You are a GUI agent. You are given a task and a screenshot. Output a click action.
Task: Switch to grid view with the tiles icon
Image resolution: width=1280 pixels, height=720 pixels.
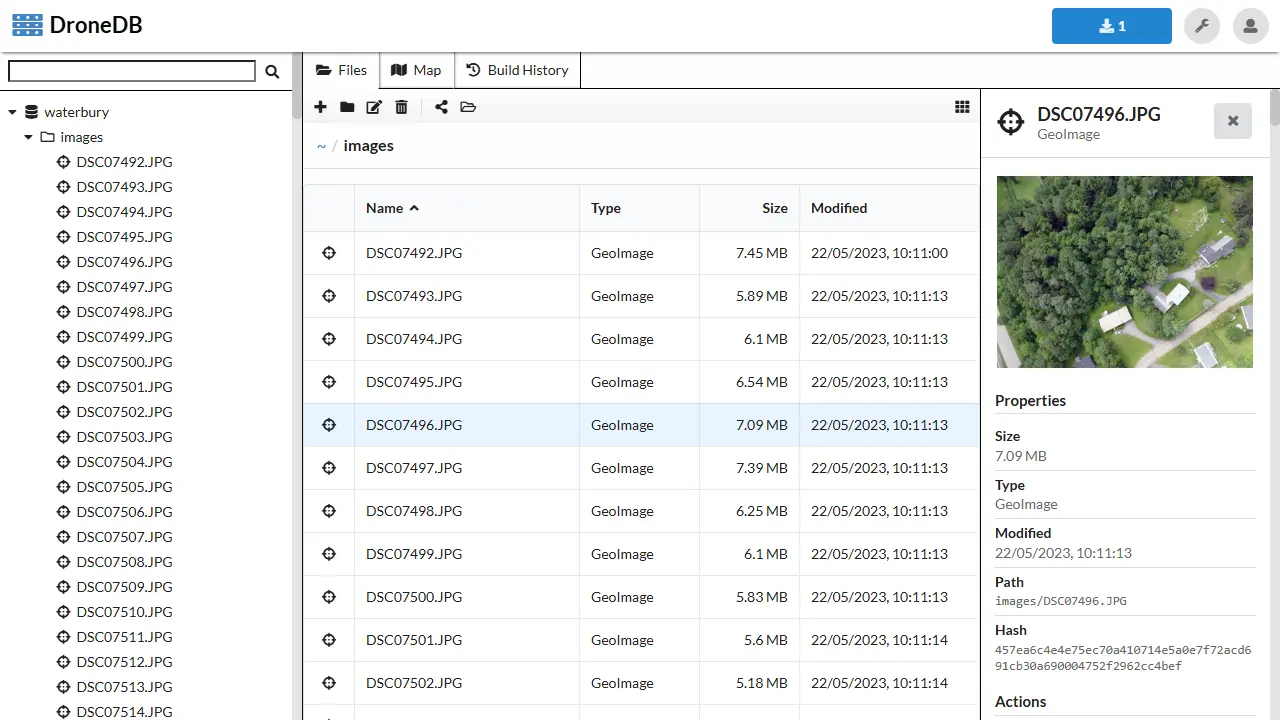962,107
